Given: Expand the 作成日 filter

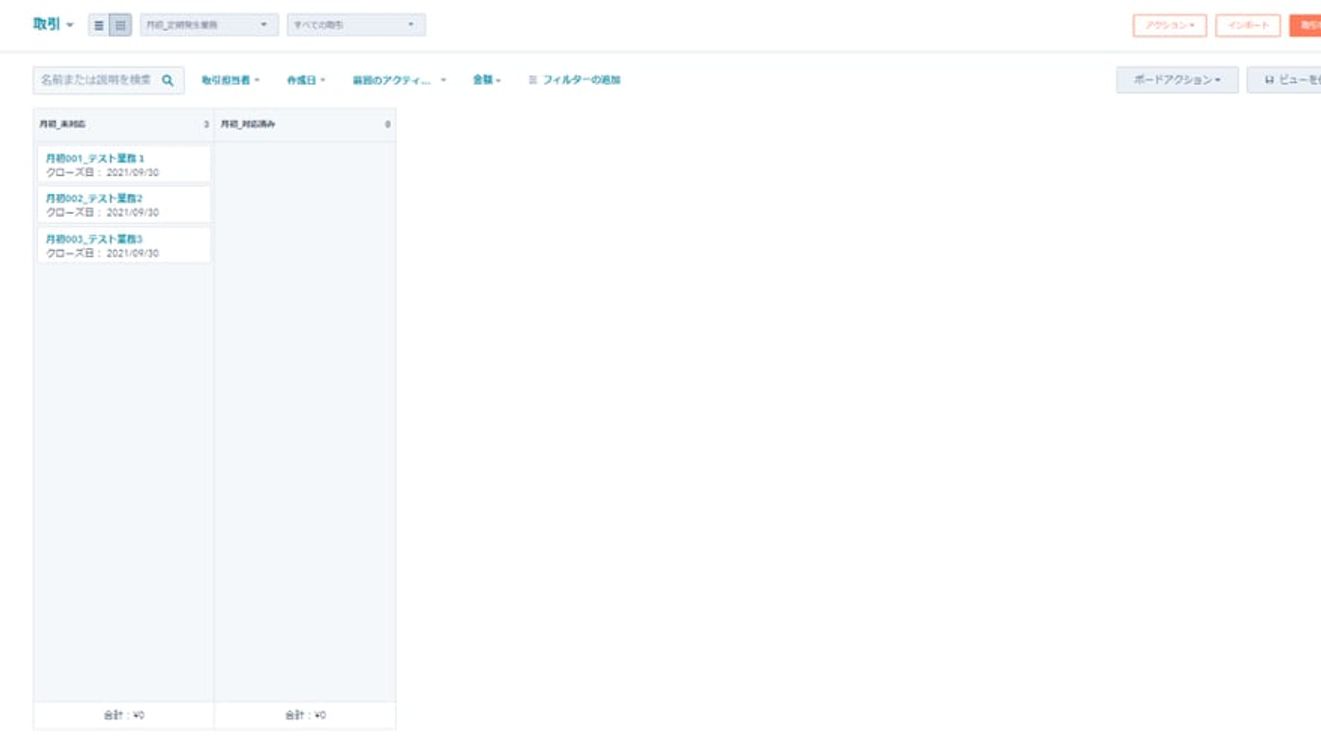Looking at the screenshot, I should (307, 80).
